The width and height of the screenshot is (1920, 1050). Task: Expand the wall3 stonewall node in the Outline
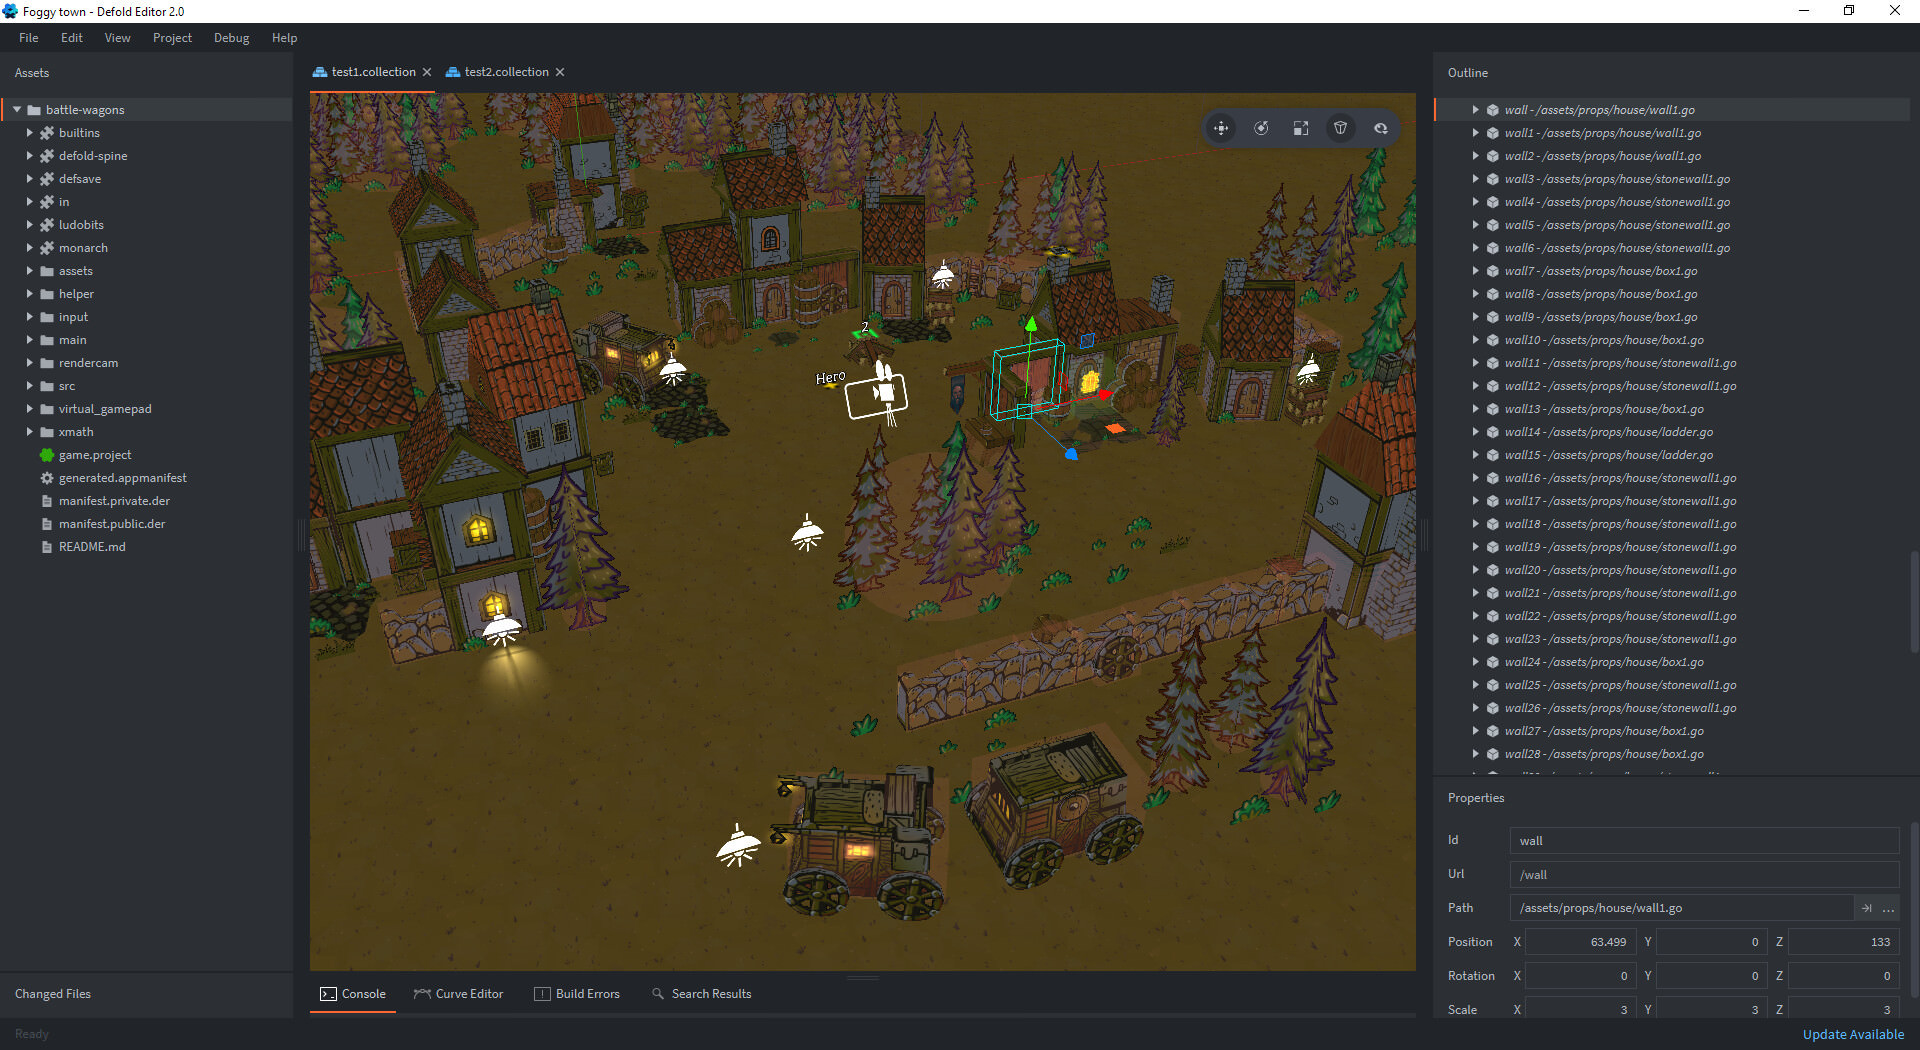pos(1477,178)
